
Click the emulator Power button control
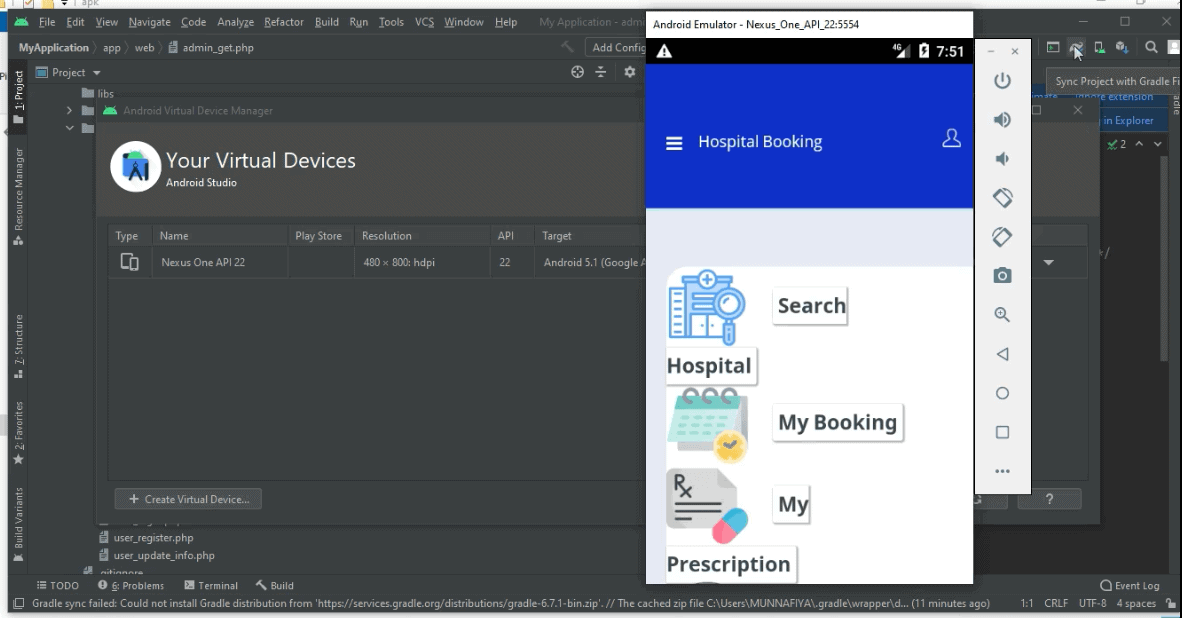click(1002, 80)
